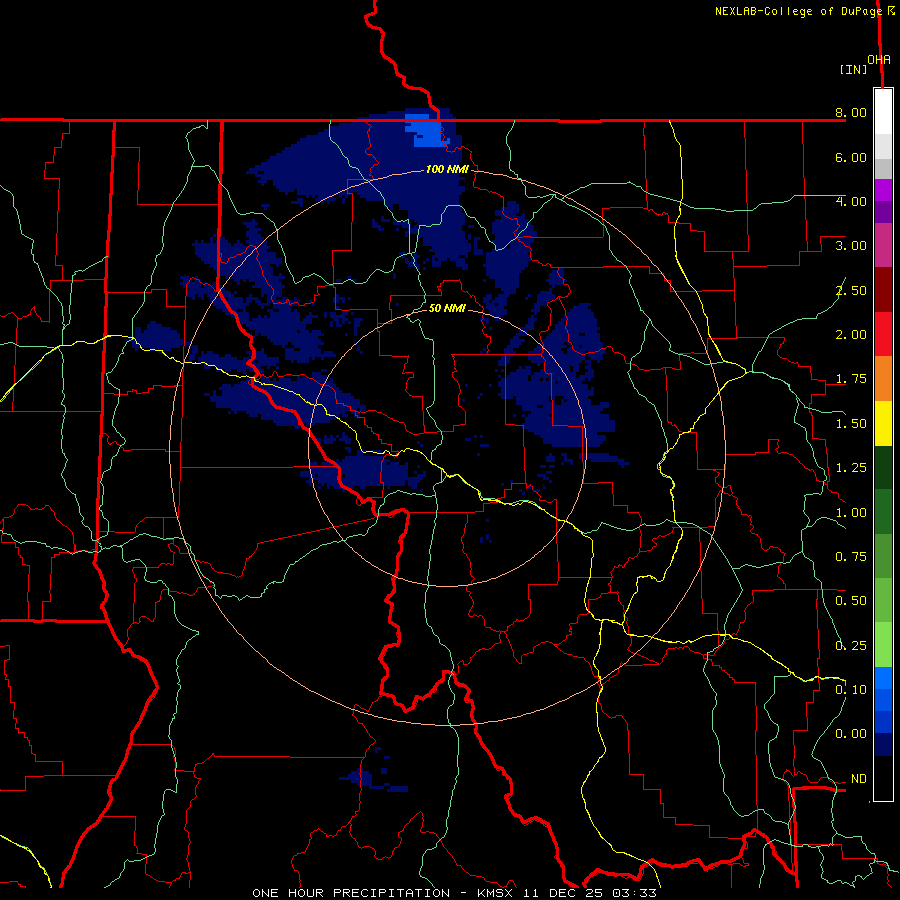Click the 6.00 legend value
900x900 pixels.
click(851, 157)
